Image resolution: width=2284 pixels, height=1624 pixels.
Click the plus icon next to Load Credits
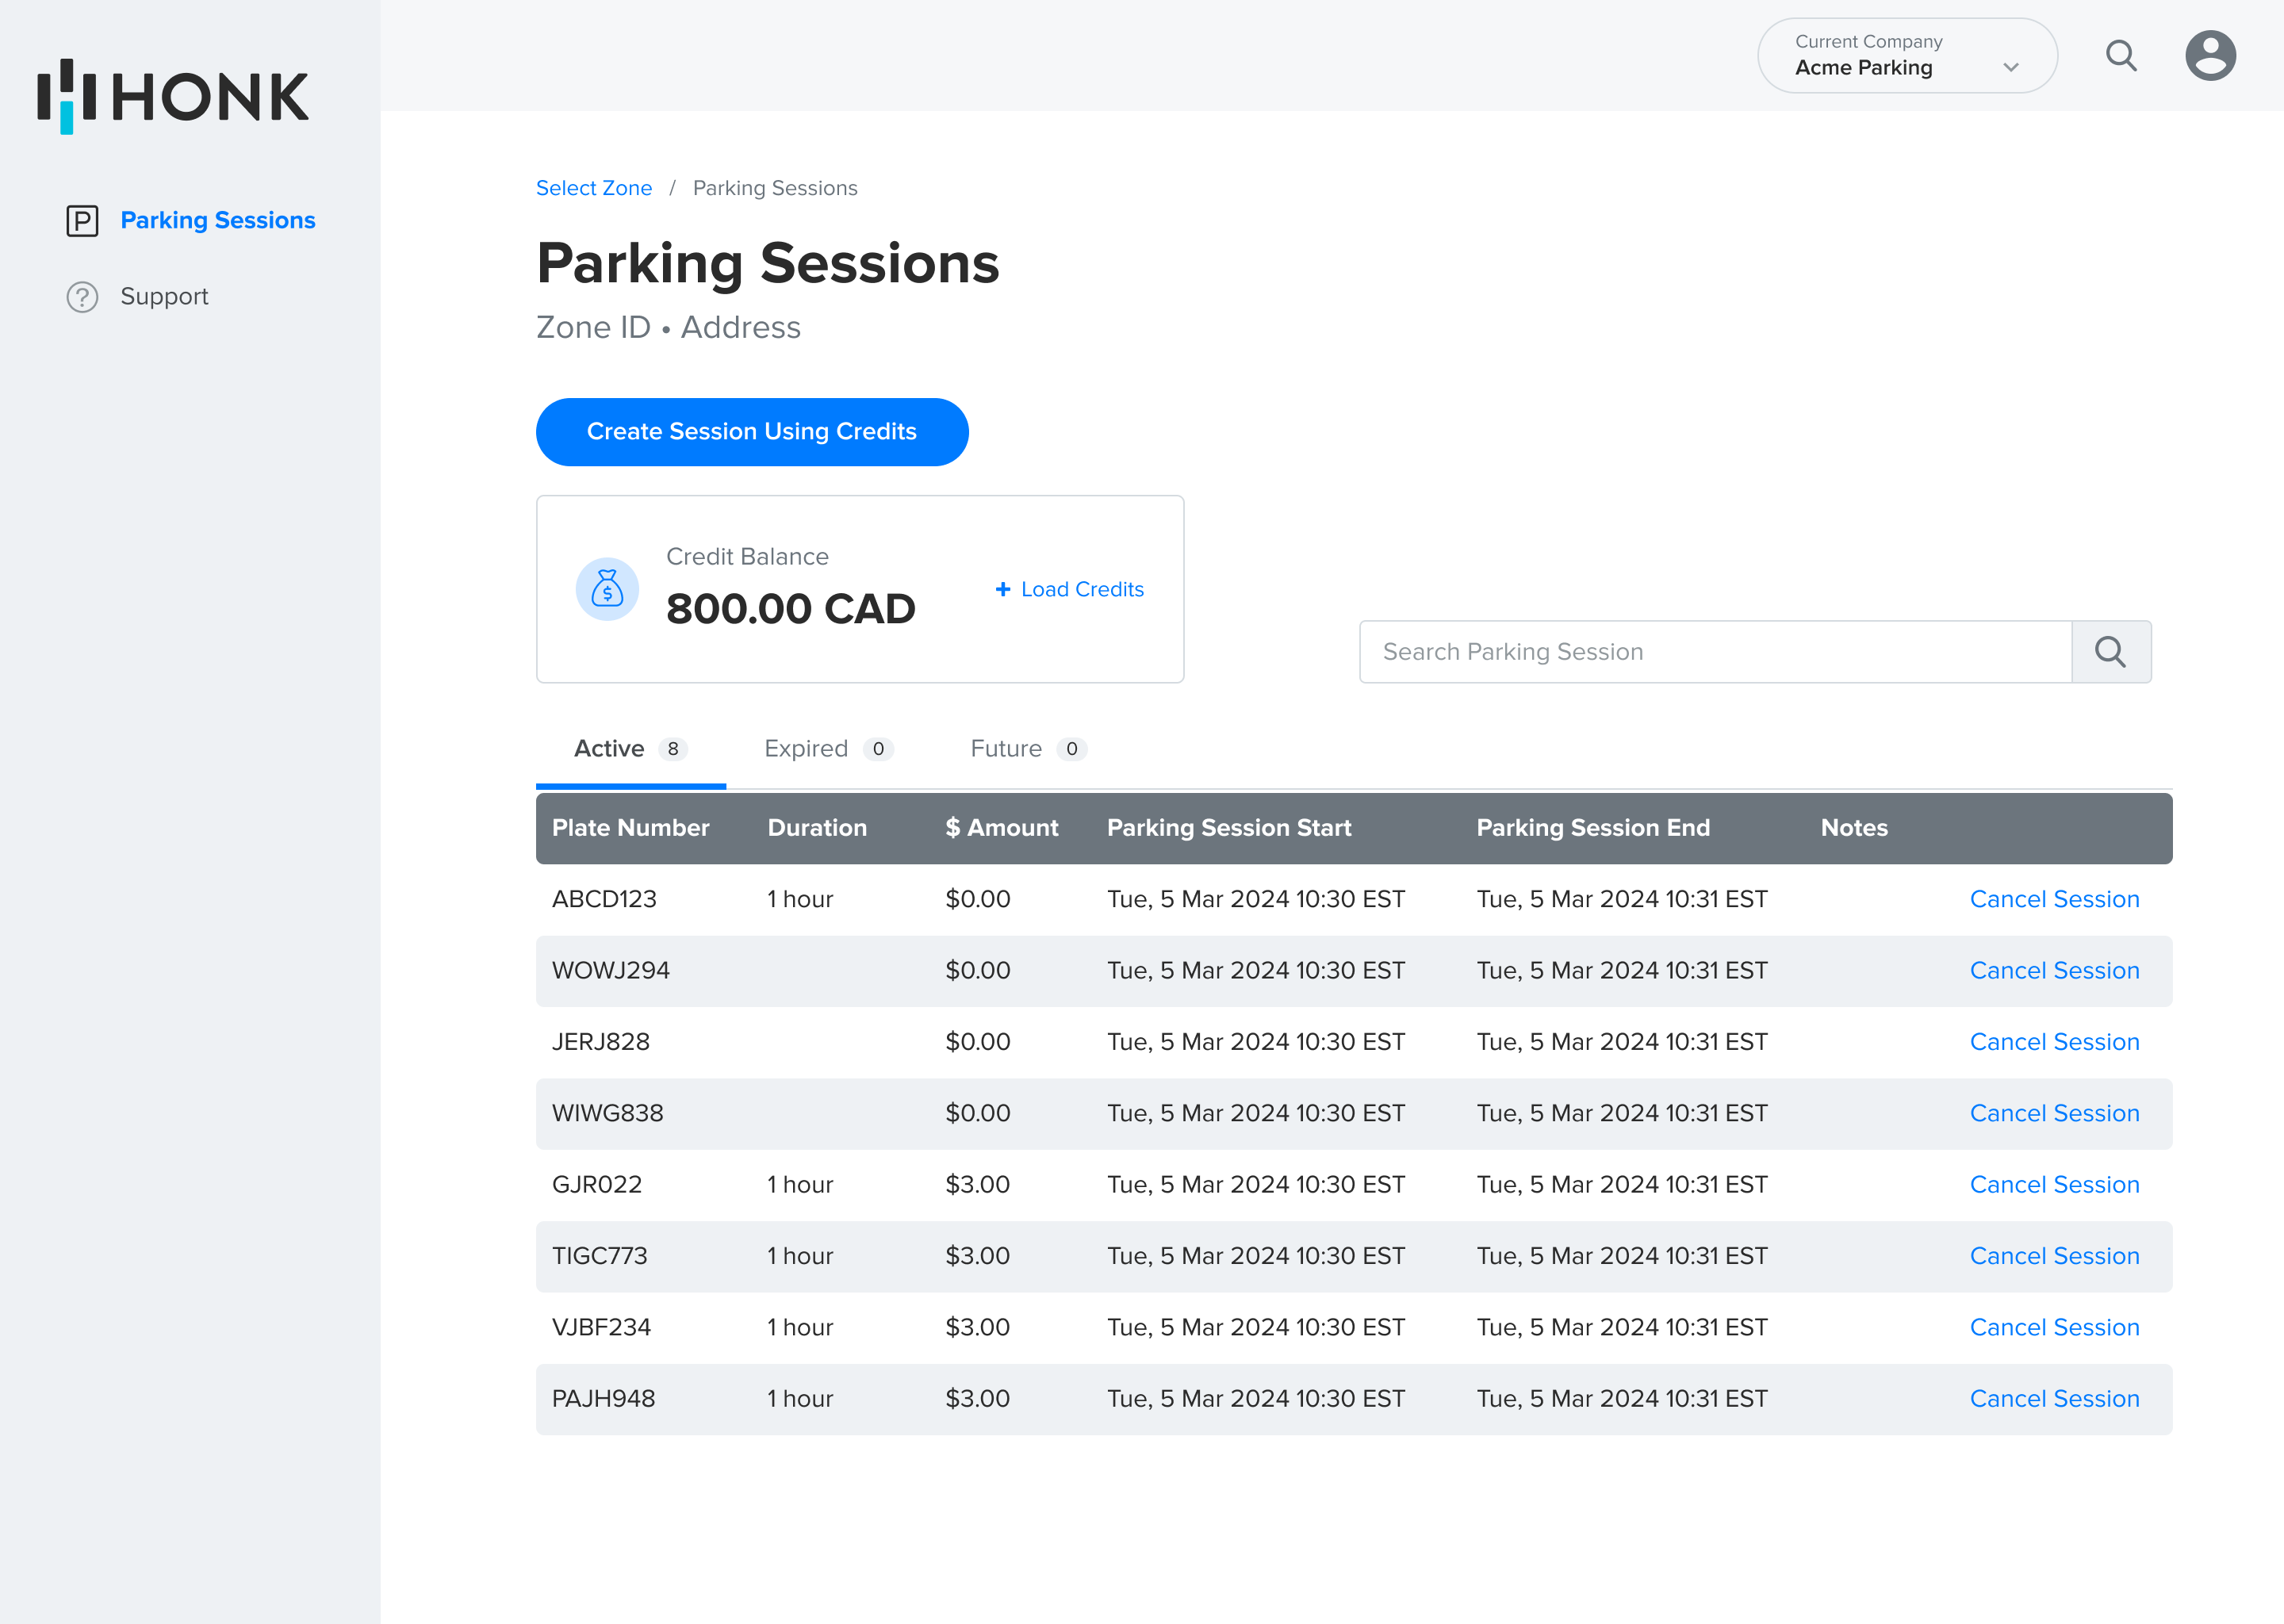point(1003,589)
